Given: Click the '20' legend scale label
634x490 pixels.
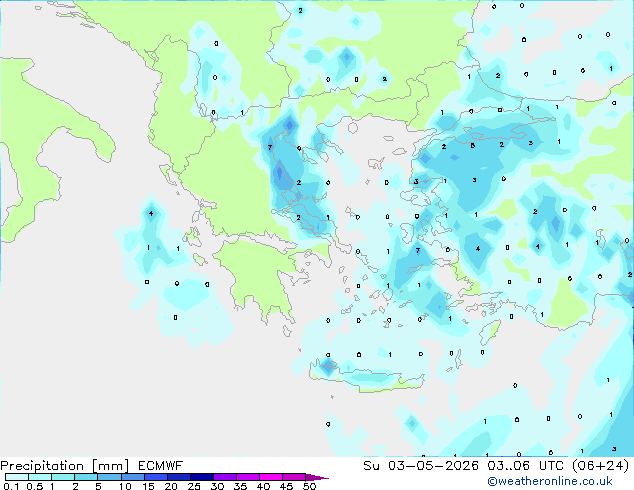Looking at the screenshot, I should [x=171, y=486].
